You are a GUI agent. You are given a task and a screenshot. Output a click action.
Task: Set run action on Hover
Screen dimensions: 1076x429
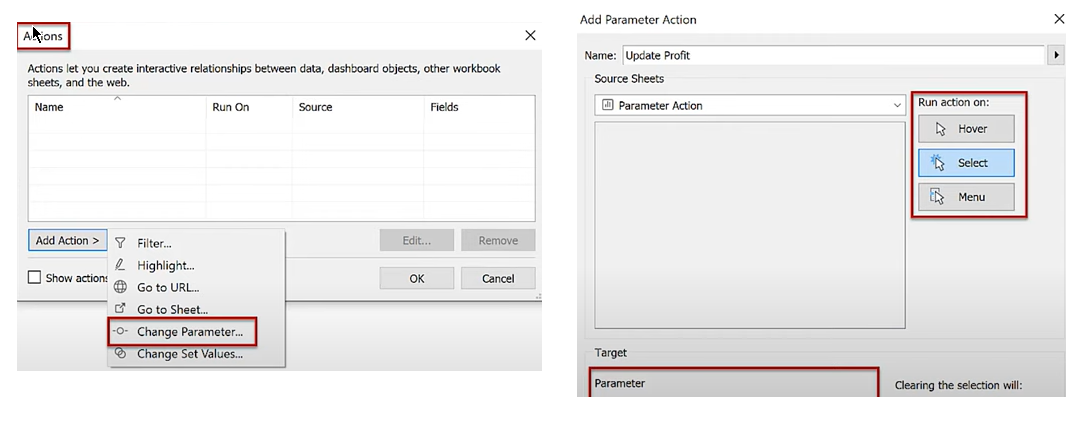click(x=966, y=129)
